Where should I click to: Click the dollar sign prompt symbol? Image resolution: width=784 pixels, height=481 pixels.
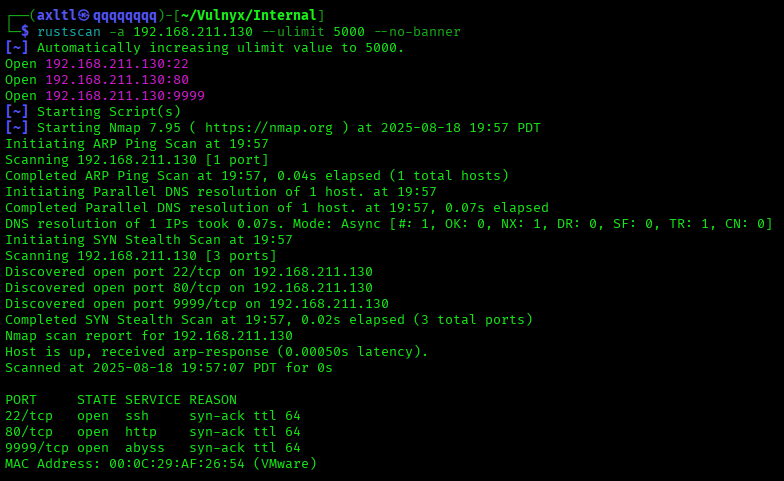pos(25,32)
